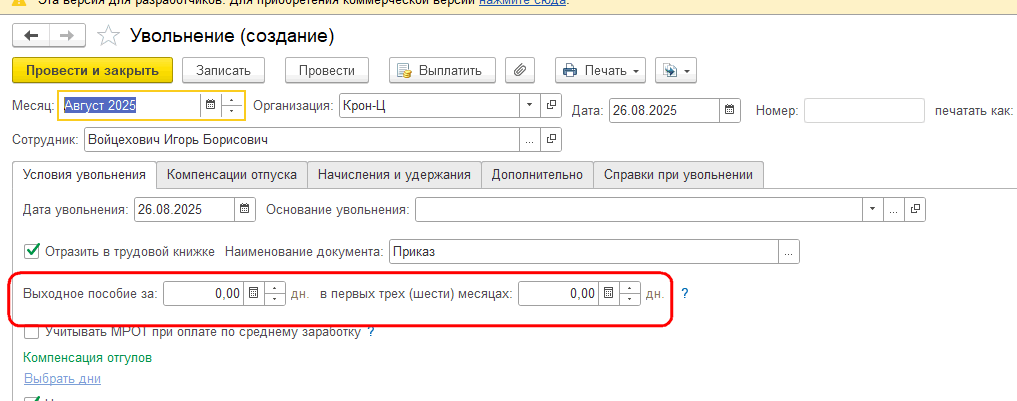This screenshot has height=401, width=1017.
Task: Click the printer icon on the Печать button
Action: click(570, 71)
